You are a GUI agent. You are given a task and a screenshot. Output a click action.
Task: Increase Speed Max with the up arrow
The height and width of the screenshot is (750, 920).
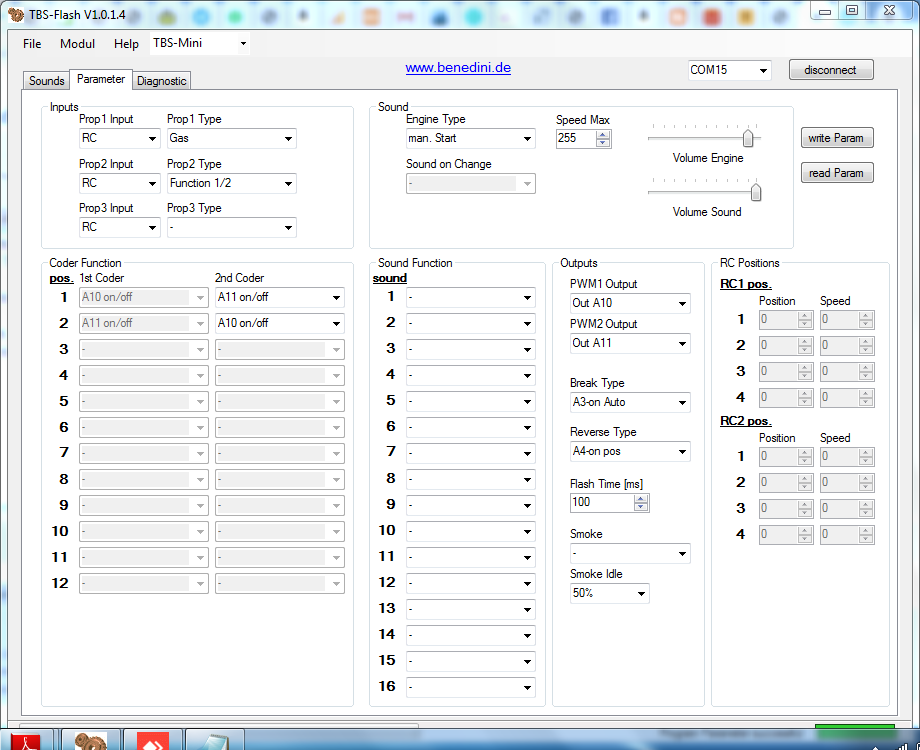[x=602, y=134]
